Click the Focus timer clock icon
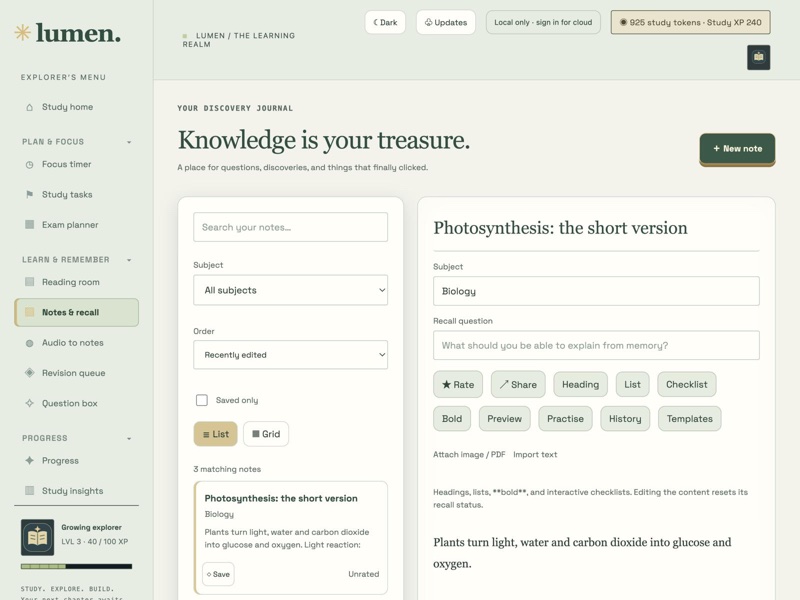800x600 pixels. (30, 164)
